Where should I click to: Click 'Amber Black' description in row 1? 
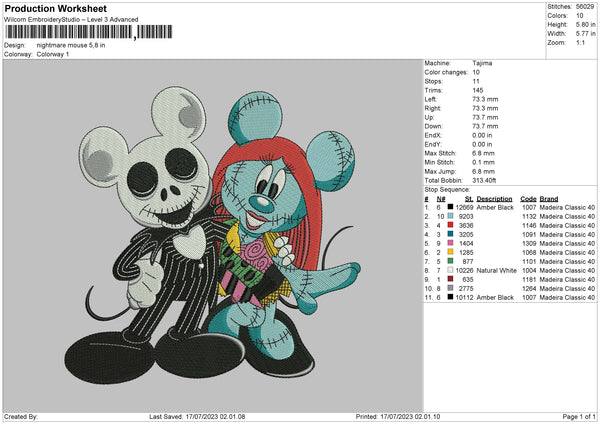(x=495, y=207)
